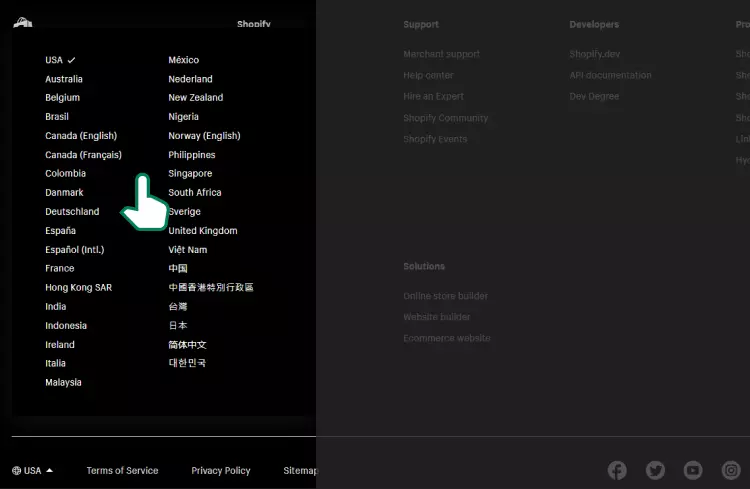Open the Terms of Service link
The height and width of the screenshot is (489, 750).
click(122, 471)
